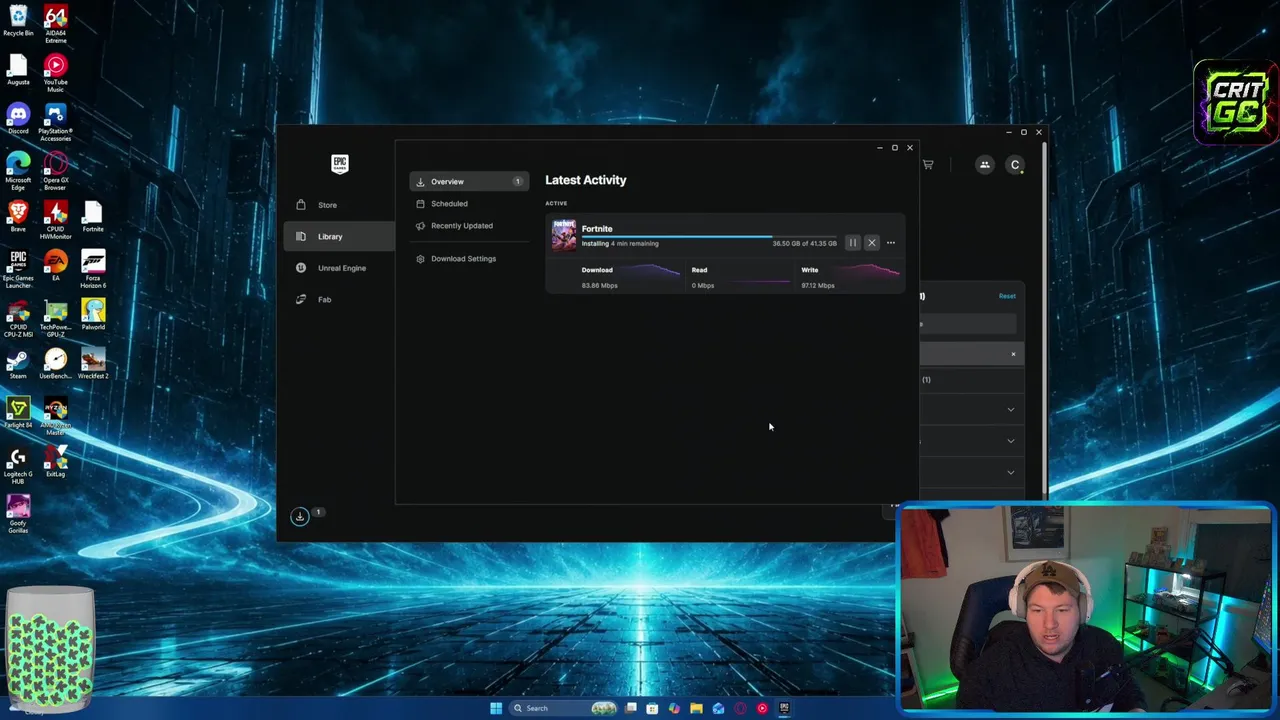Open Fortnite download more options menu
This screenshot has width=1280, height=720.
pyautogui.click(x=891, y=243)
